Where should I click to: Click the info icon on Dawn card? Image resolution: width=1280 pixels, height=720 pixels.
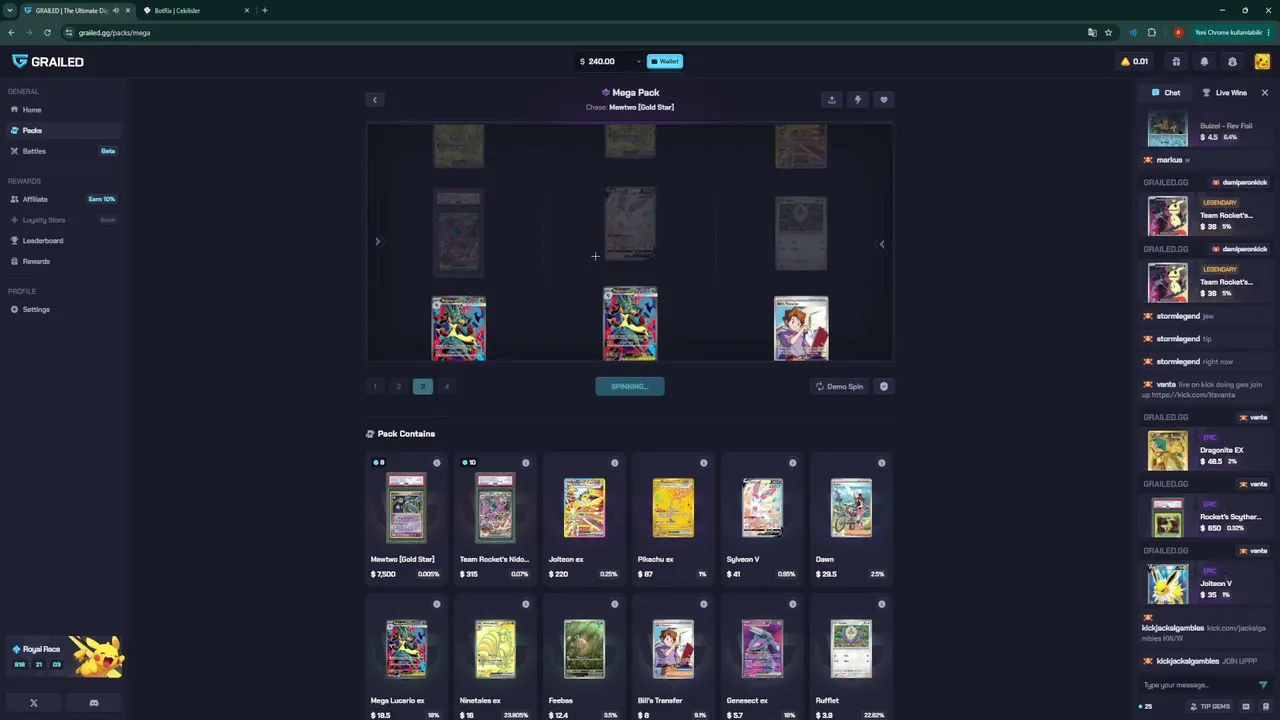882,463
